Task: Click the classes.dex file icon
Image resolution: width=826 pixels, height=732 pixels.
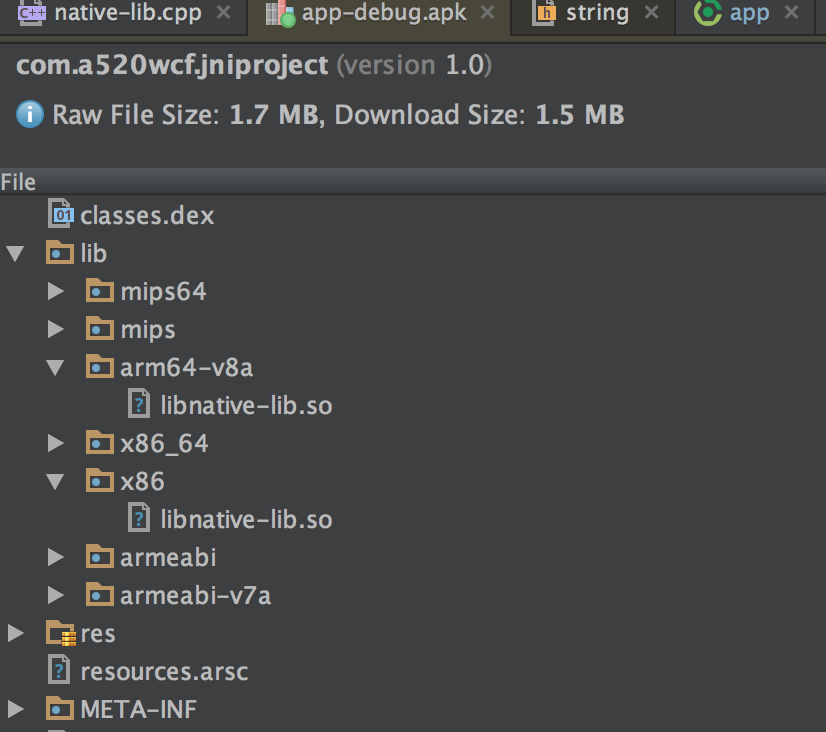Action: click(x=61, y=215)
